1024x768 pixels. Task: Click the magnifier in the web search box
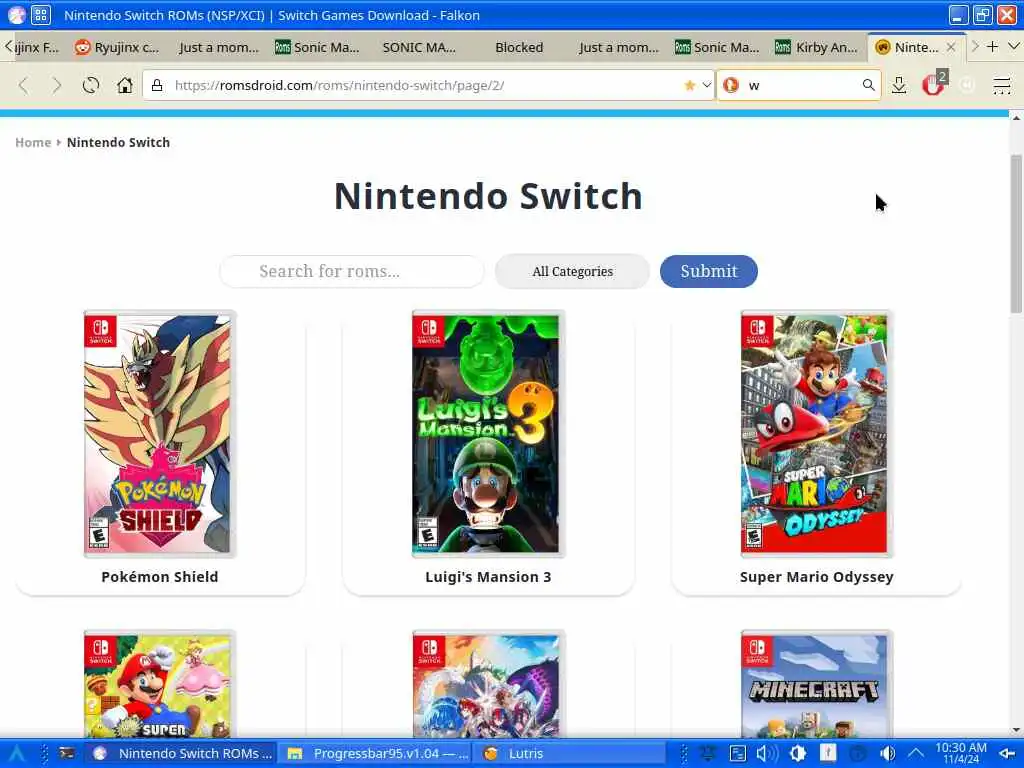(868, 85)
